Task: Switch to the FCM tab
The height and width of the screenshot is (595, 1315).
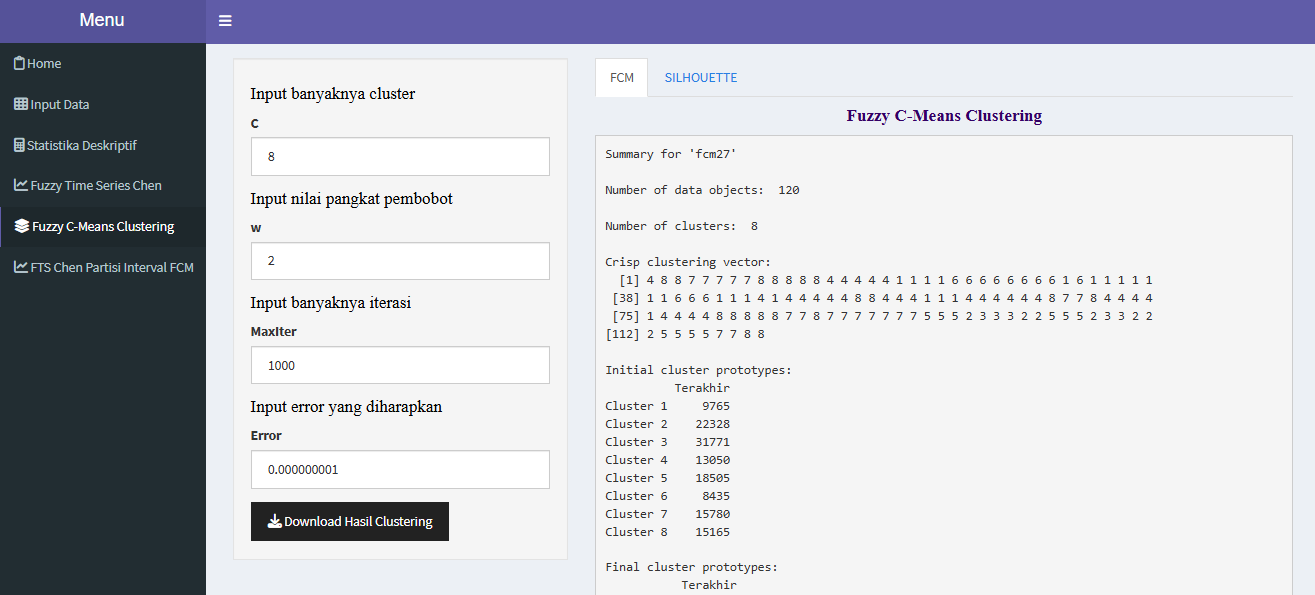Action: click(x=622, y=77)
